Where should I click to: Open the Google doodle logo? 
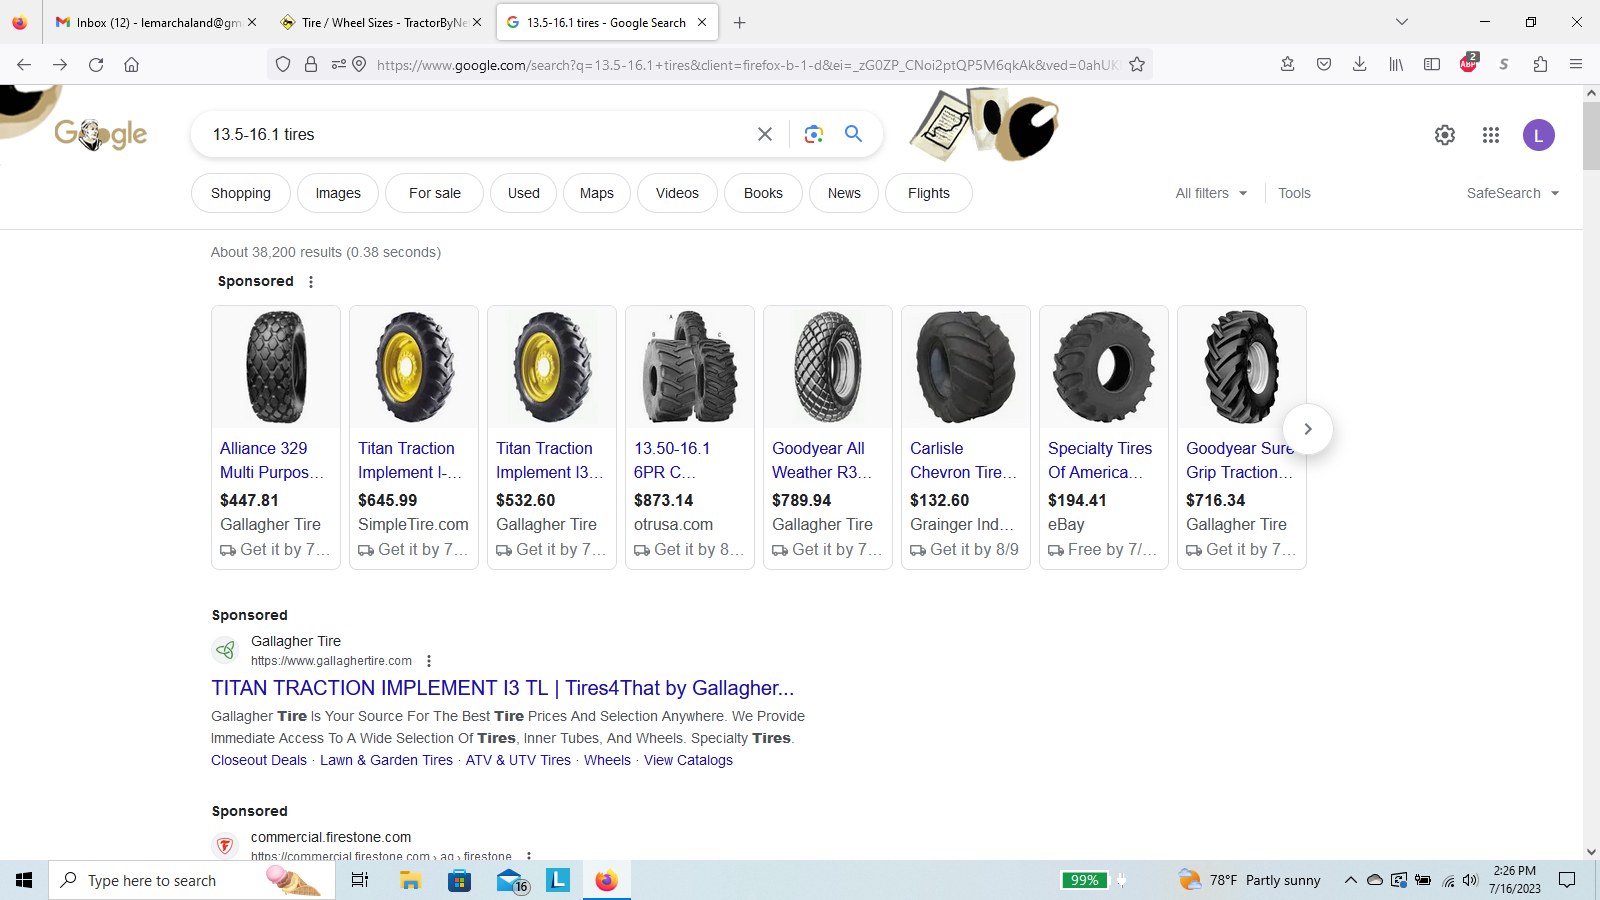point(100,133)
